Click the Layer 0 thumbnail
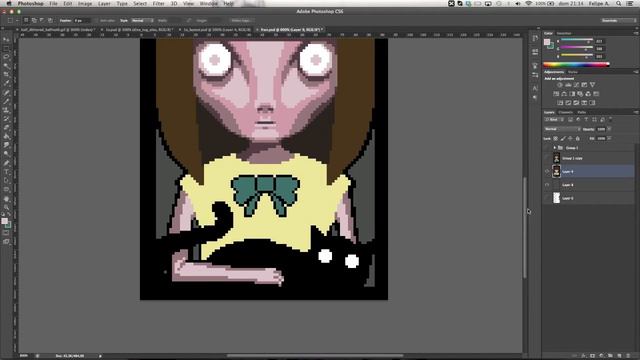Image resolution: width=640 pixels, height=360 pixels. pyautogui.click(x=556, y=198)
